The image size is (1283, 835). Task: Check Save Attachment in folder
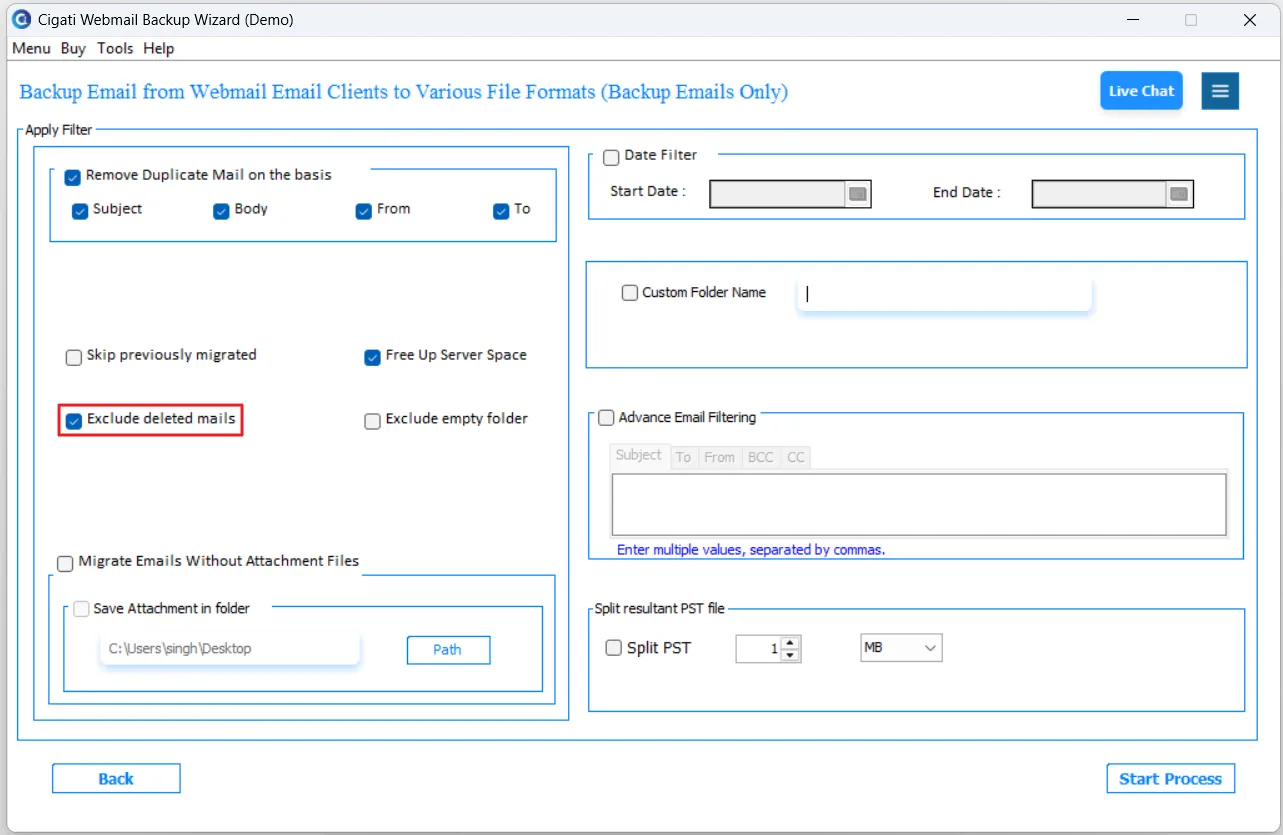81,609
